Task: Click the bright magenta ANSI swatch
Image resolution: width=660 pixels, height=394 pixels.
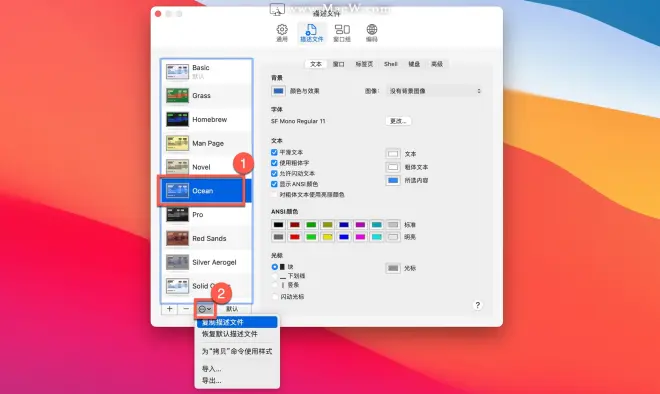Action: [360, 237]
